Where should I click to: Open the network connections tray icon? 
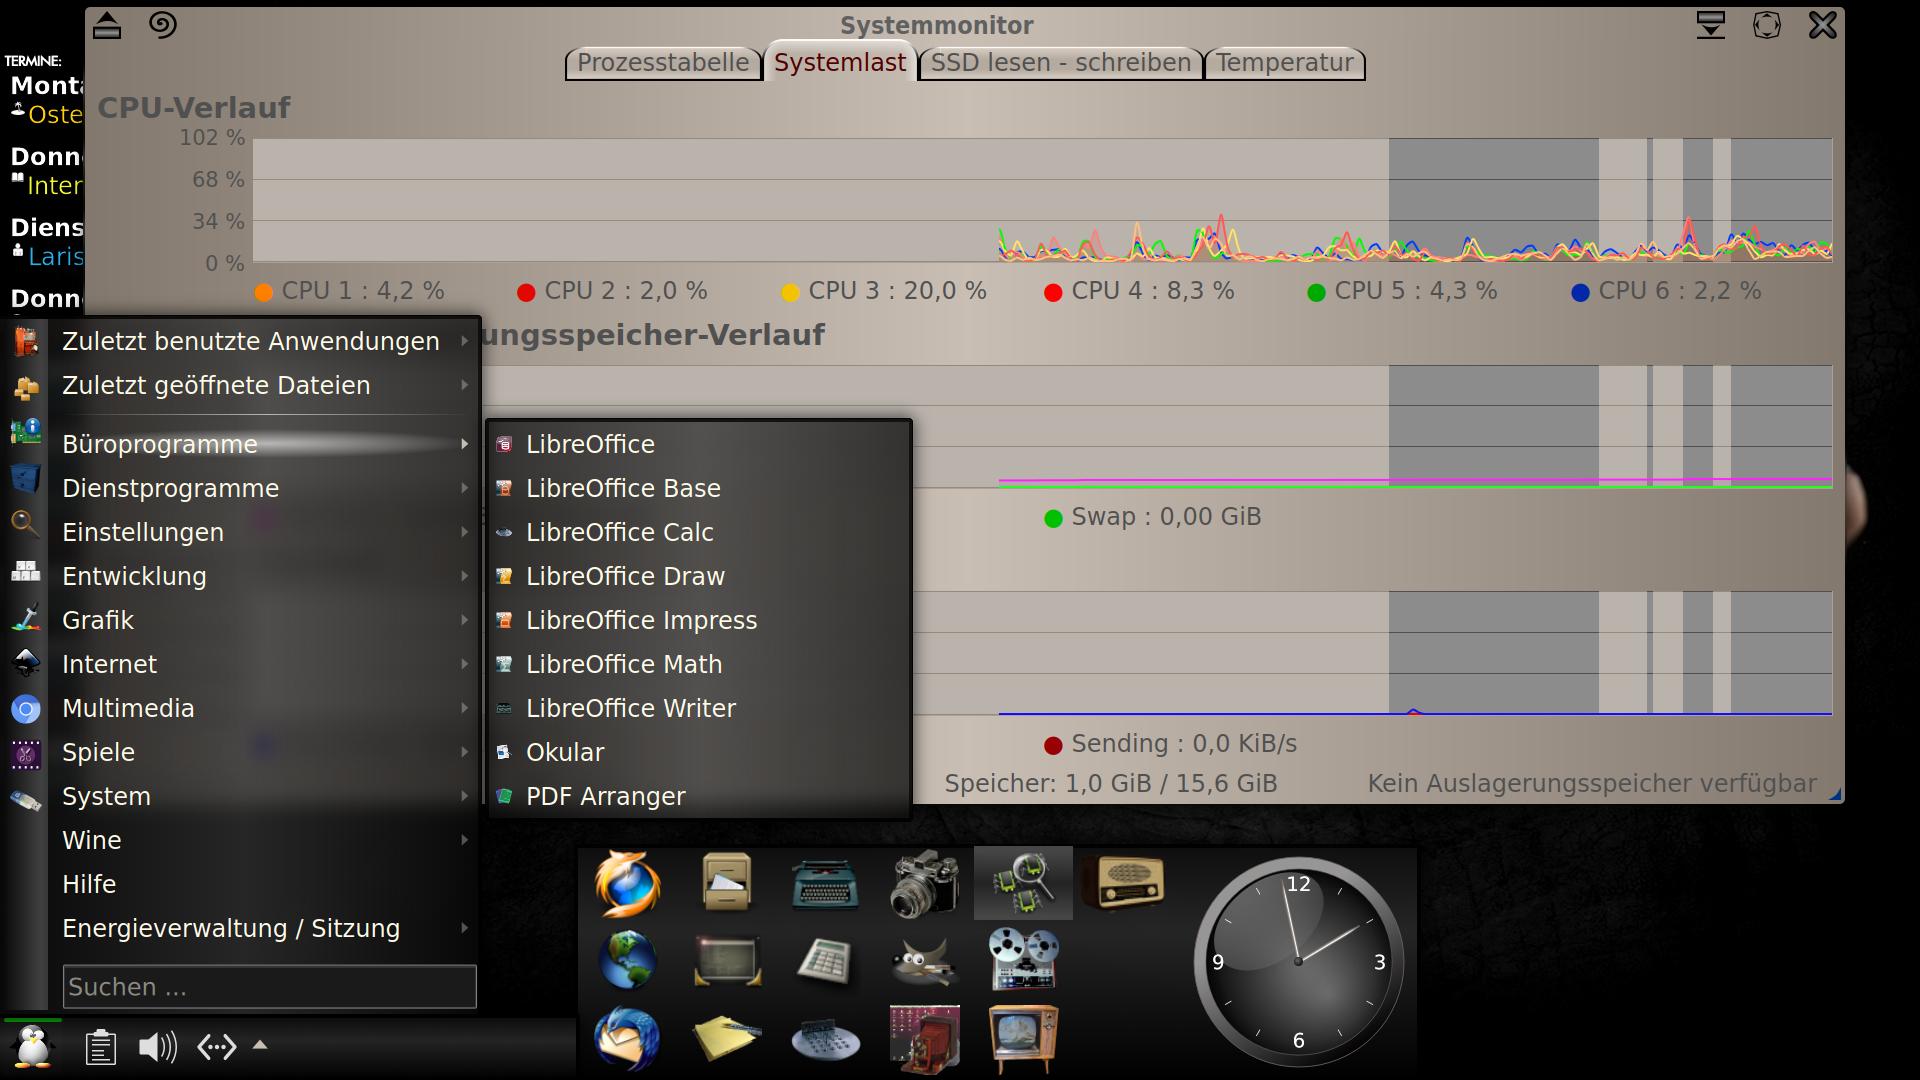point(217,1047)
